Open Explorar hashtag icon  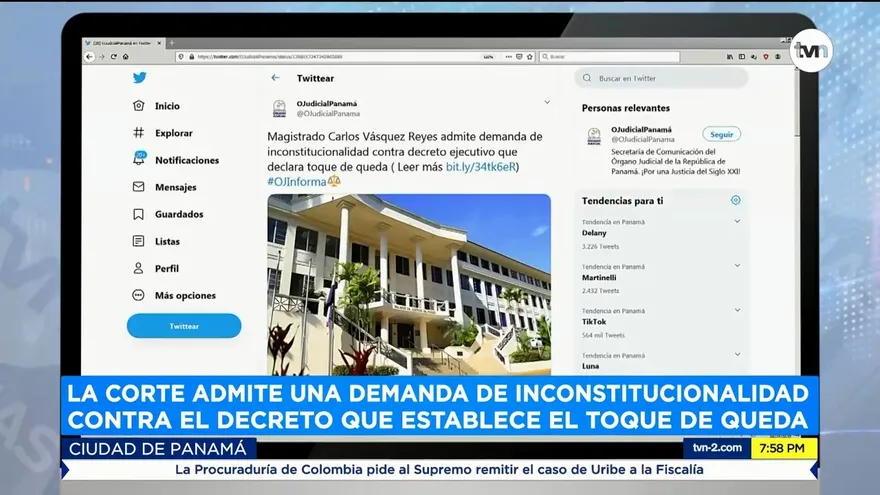pyautogui.click(x=139, y=132)
